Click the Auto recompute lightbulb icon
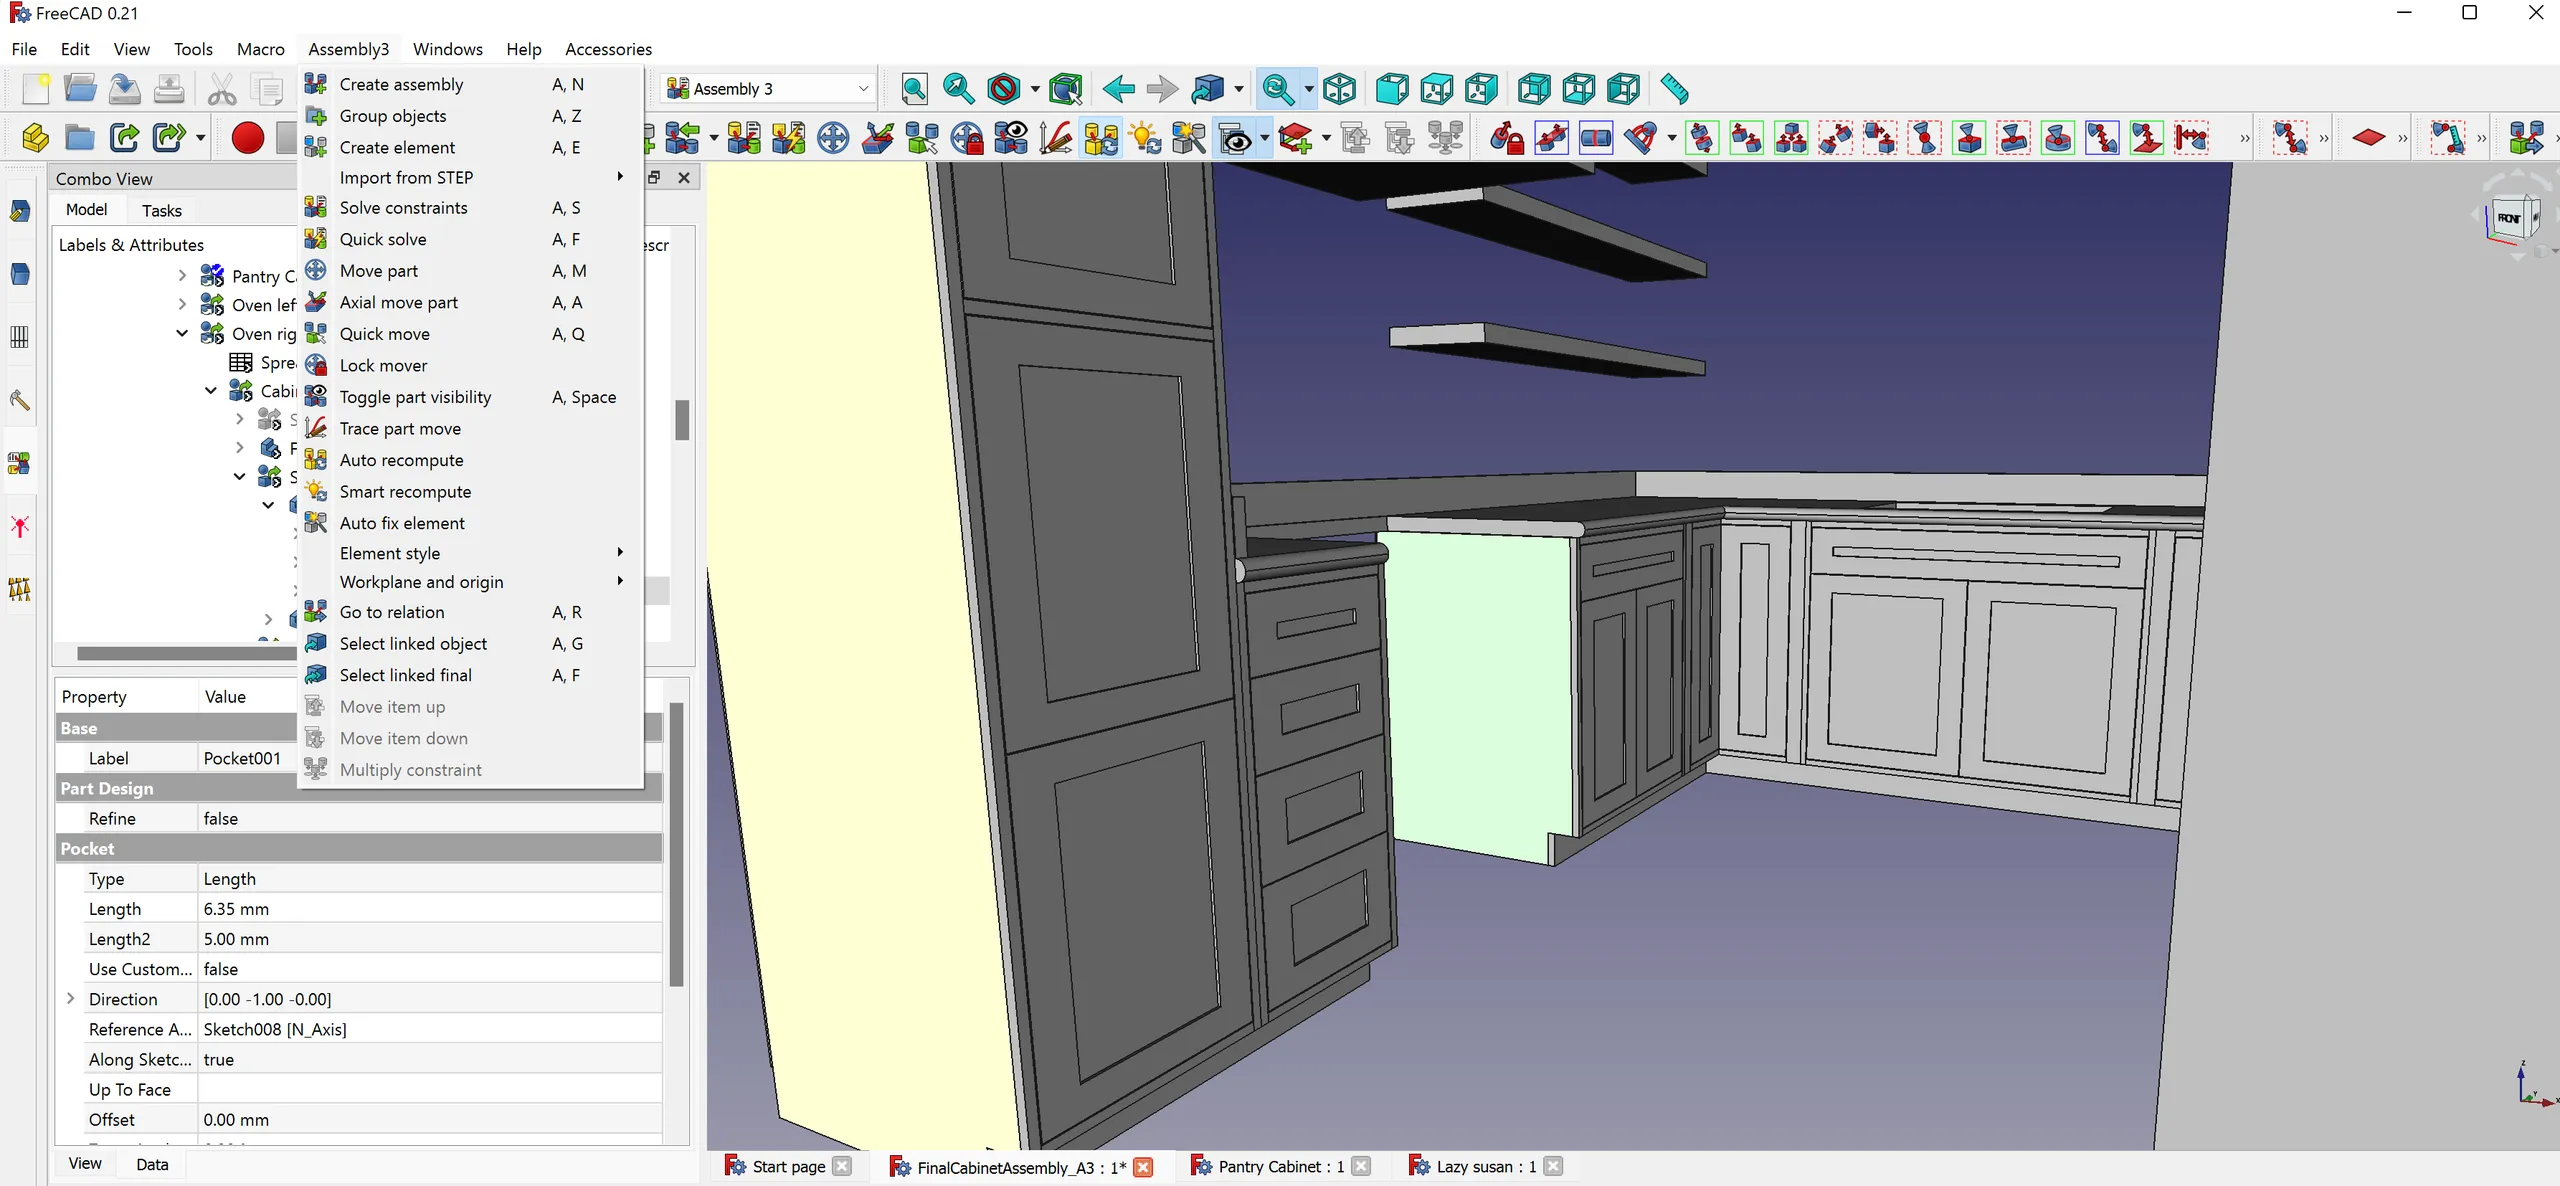This screenshot has height=1186, width=2560. pos(1145,138)
